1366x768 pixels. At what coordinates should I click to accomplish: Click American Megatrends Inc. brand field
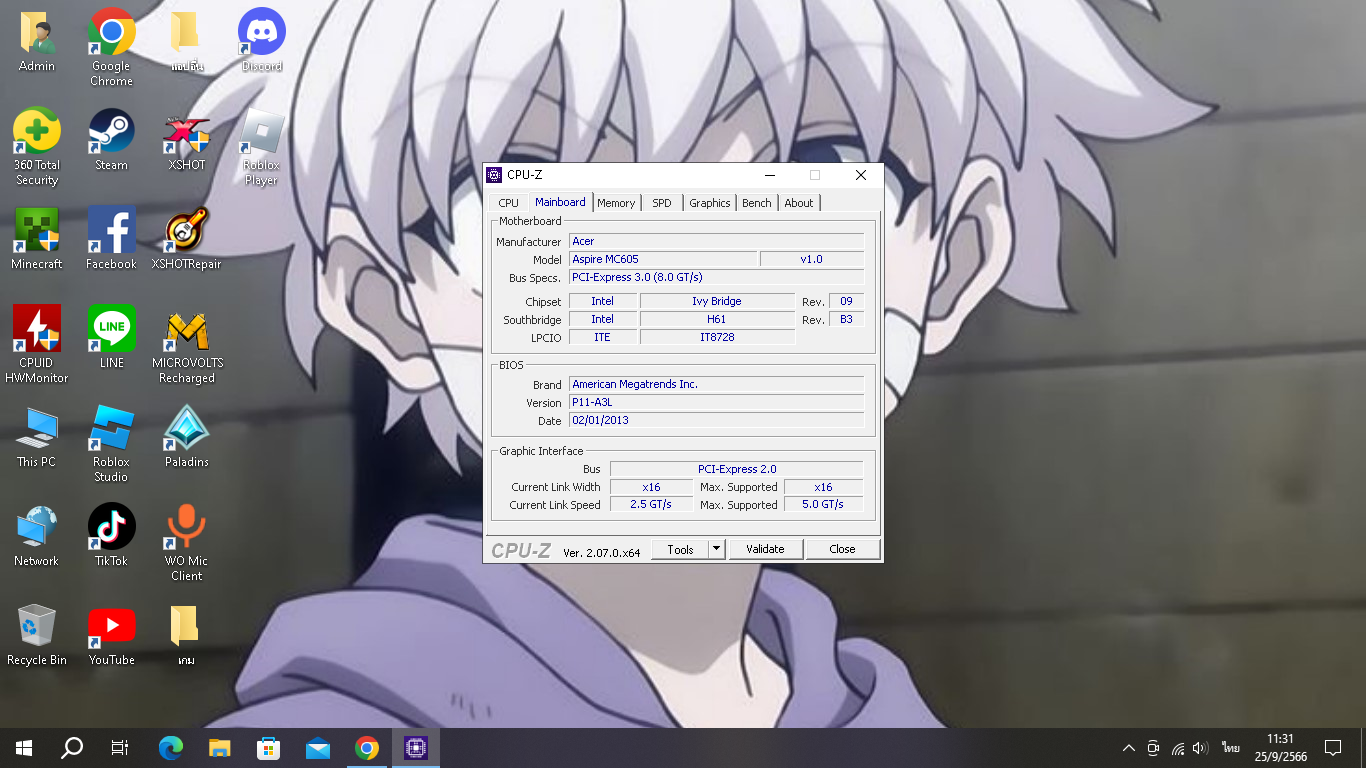(x=716, y=384)
